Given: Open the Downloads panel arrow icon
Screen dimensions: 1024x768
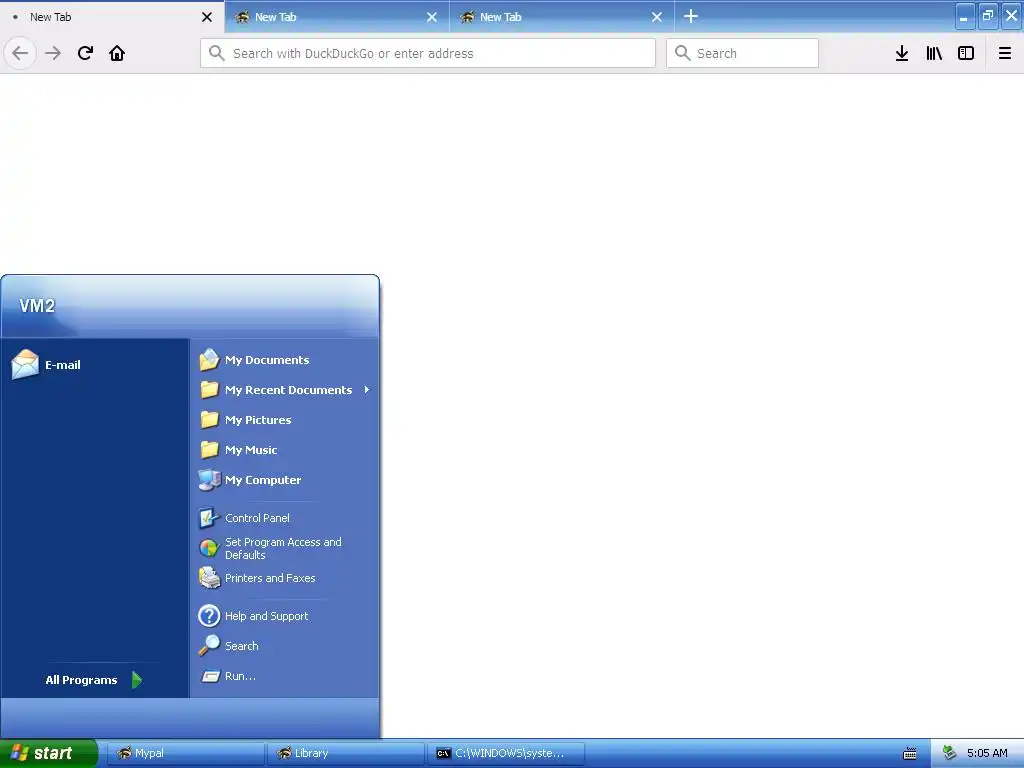Looking at the screenshot, I should [902, 53].
